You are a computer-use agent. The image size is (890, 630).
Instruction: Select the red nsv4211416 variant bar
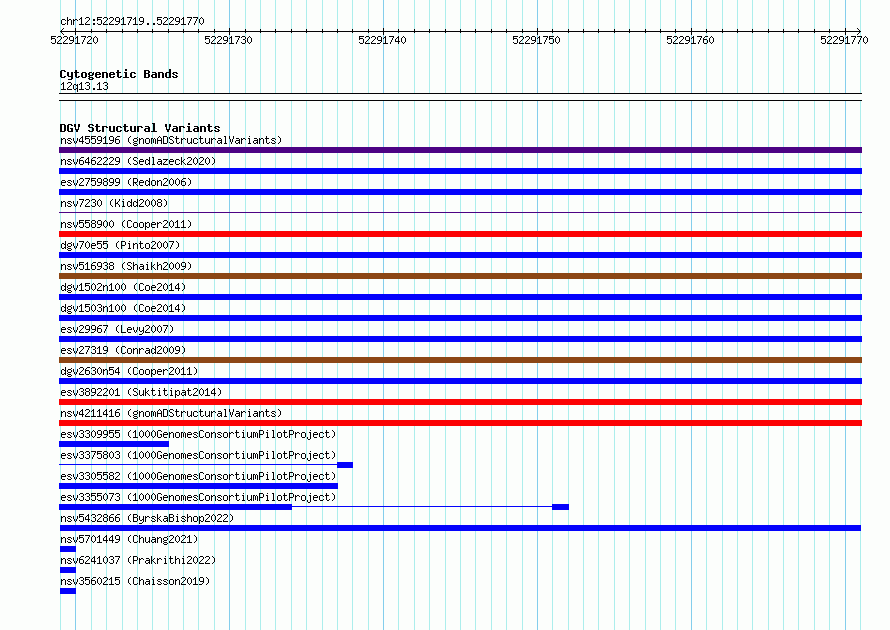460,423
